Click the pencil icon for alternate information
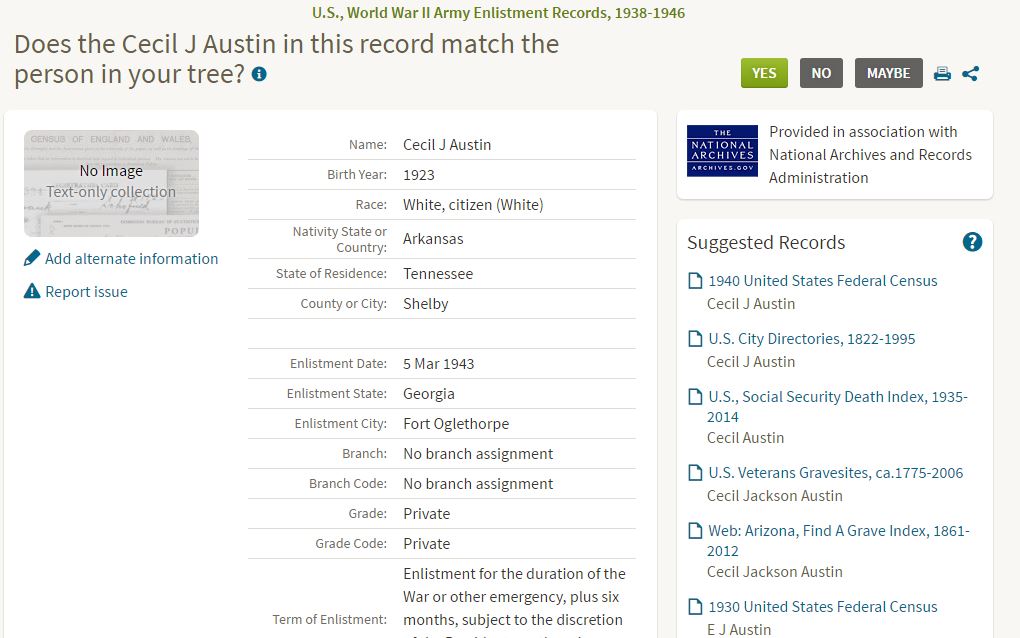1020x638 pixels. (x=32, y=258)
